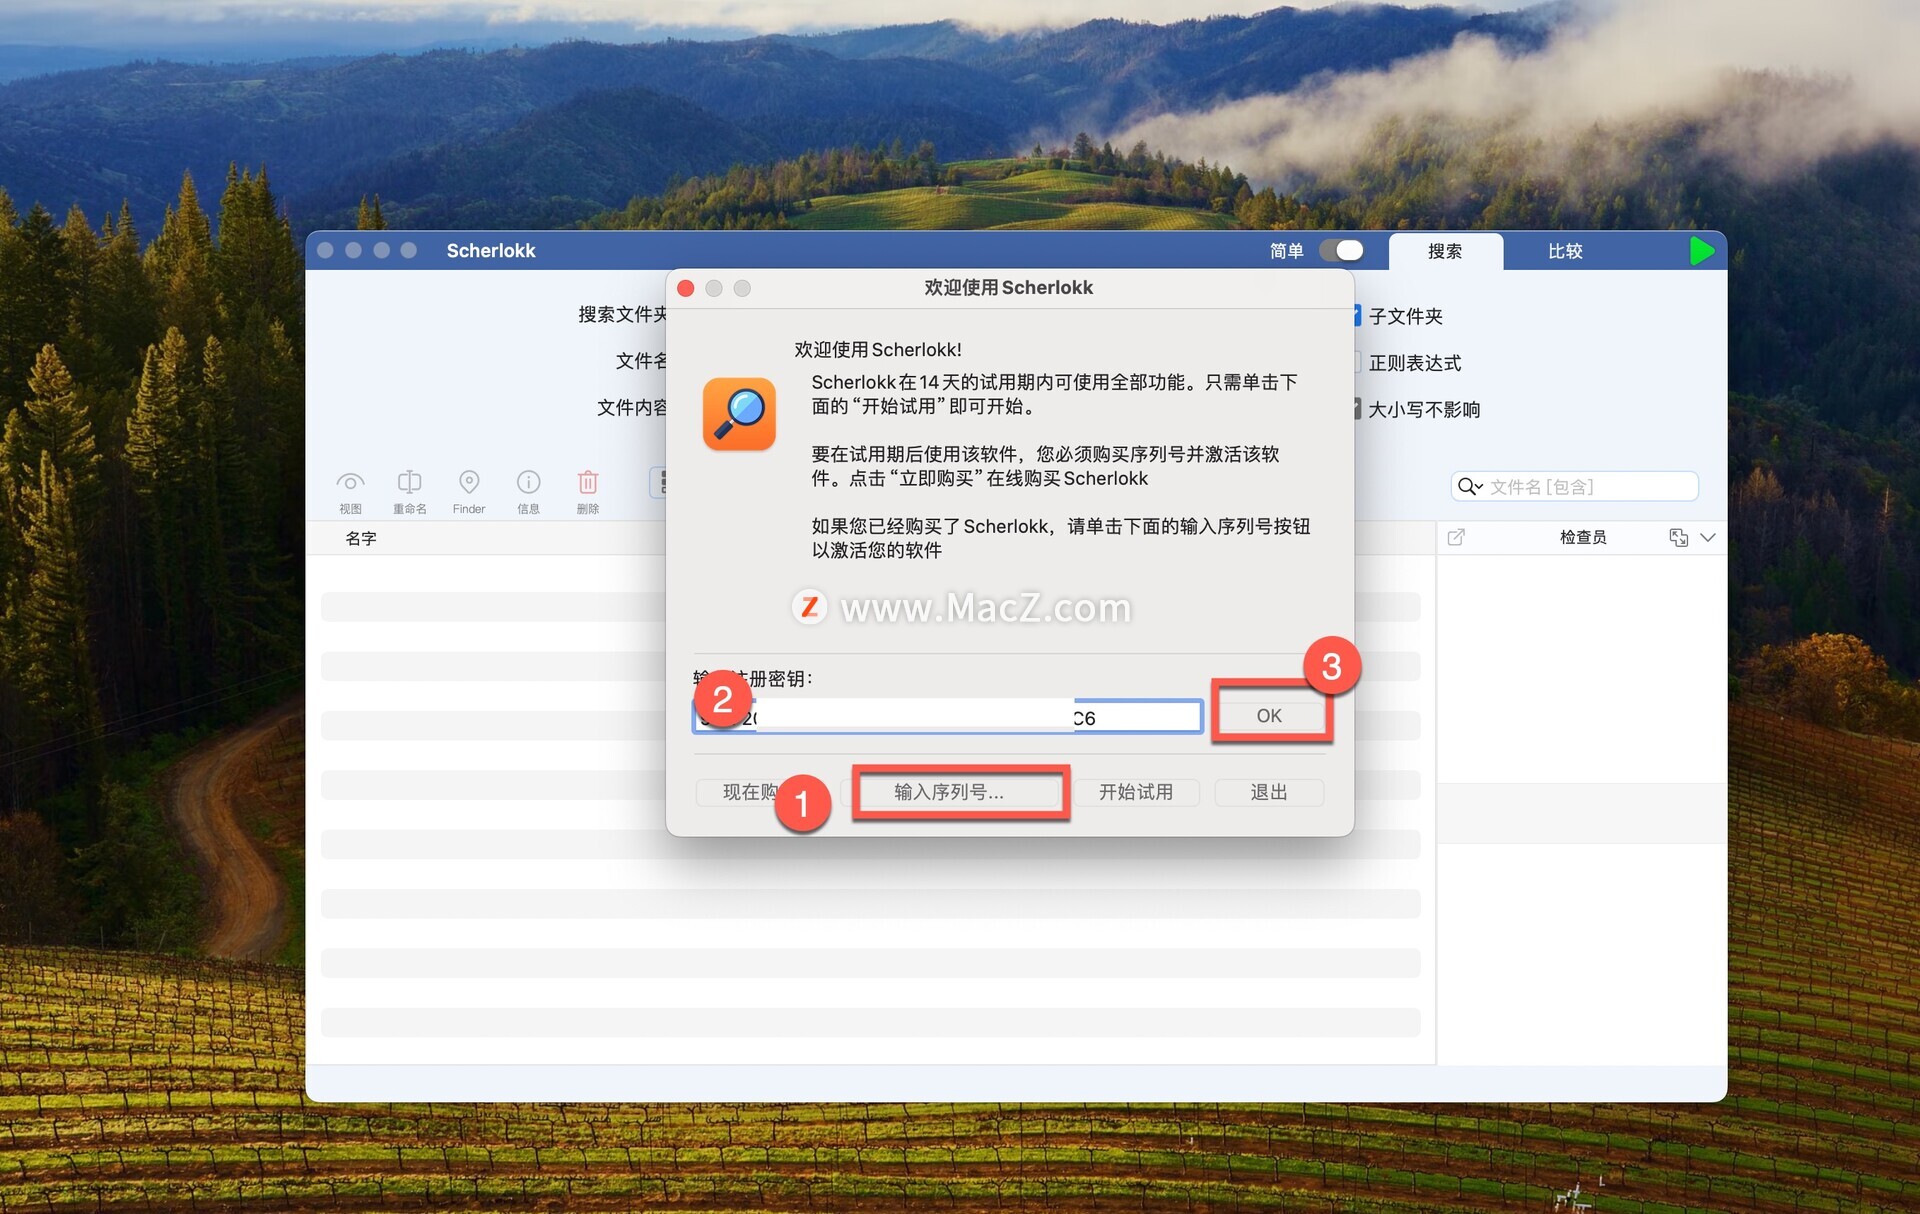Viewport: 1920px width, 1214px height.
Task: Click the Finder reveal icon
Action: coord(469,483)
